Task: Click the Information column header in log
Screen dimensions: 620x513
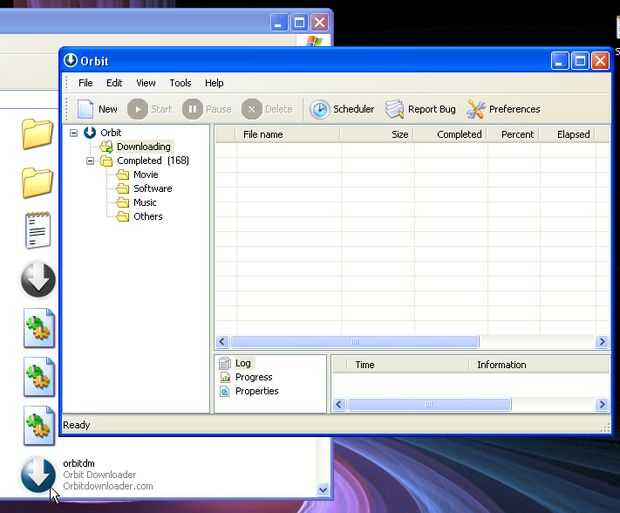Action: click(539, 365)
